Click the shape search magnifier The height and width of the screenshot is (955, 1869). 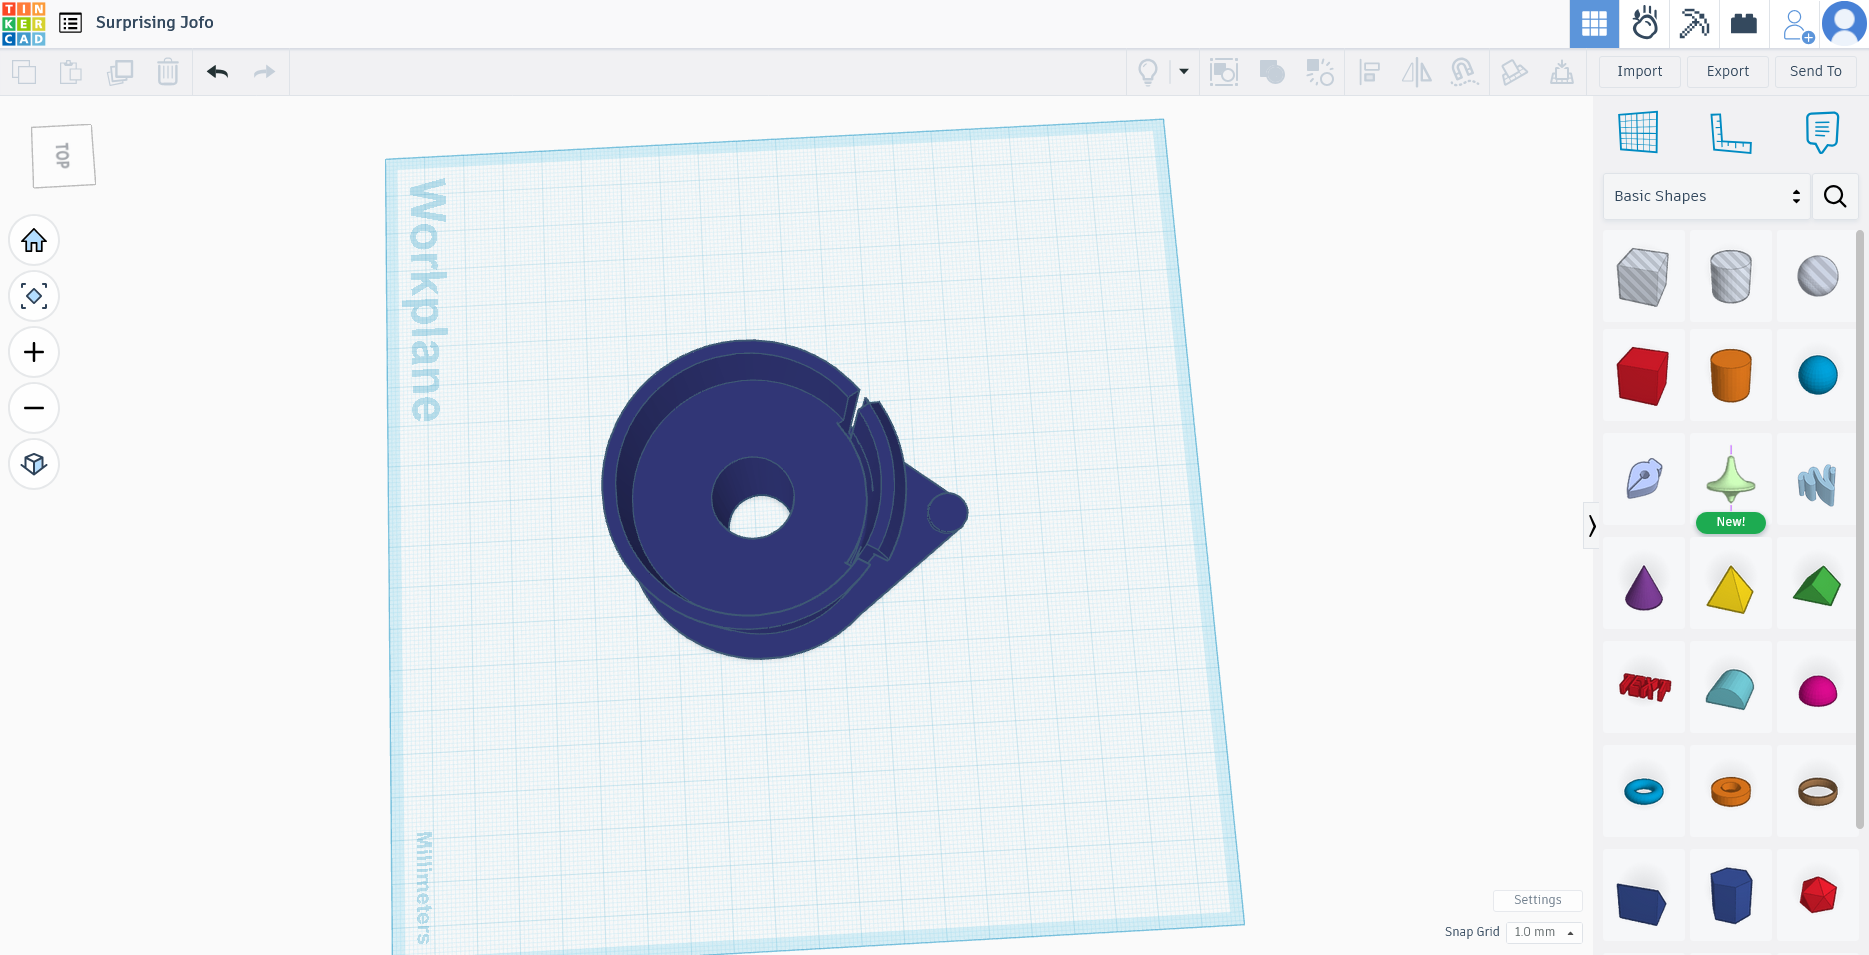pyautogui.click(x=1835, y=196)
